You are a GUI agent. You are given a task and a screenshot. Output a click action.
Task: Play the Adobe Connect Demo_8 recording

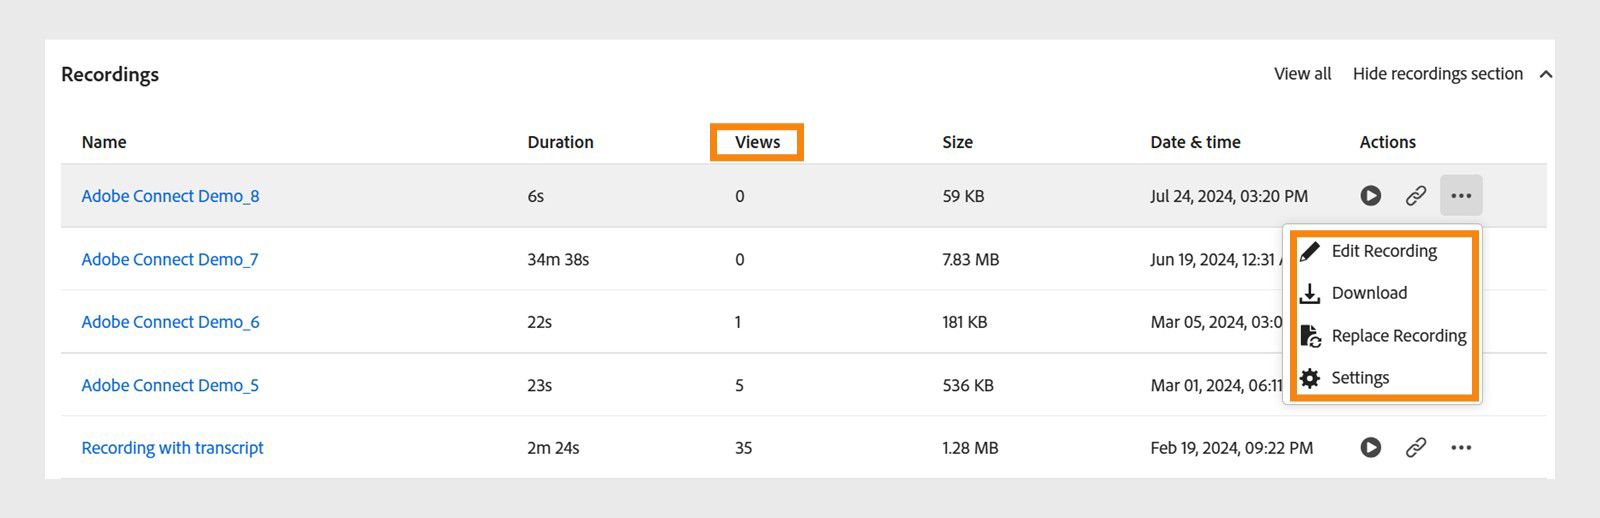1370,196
